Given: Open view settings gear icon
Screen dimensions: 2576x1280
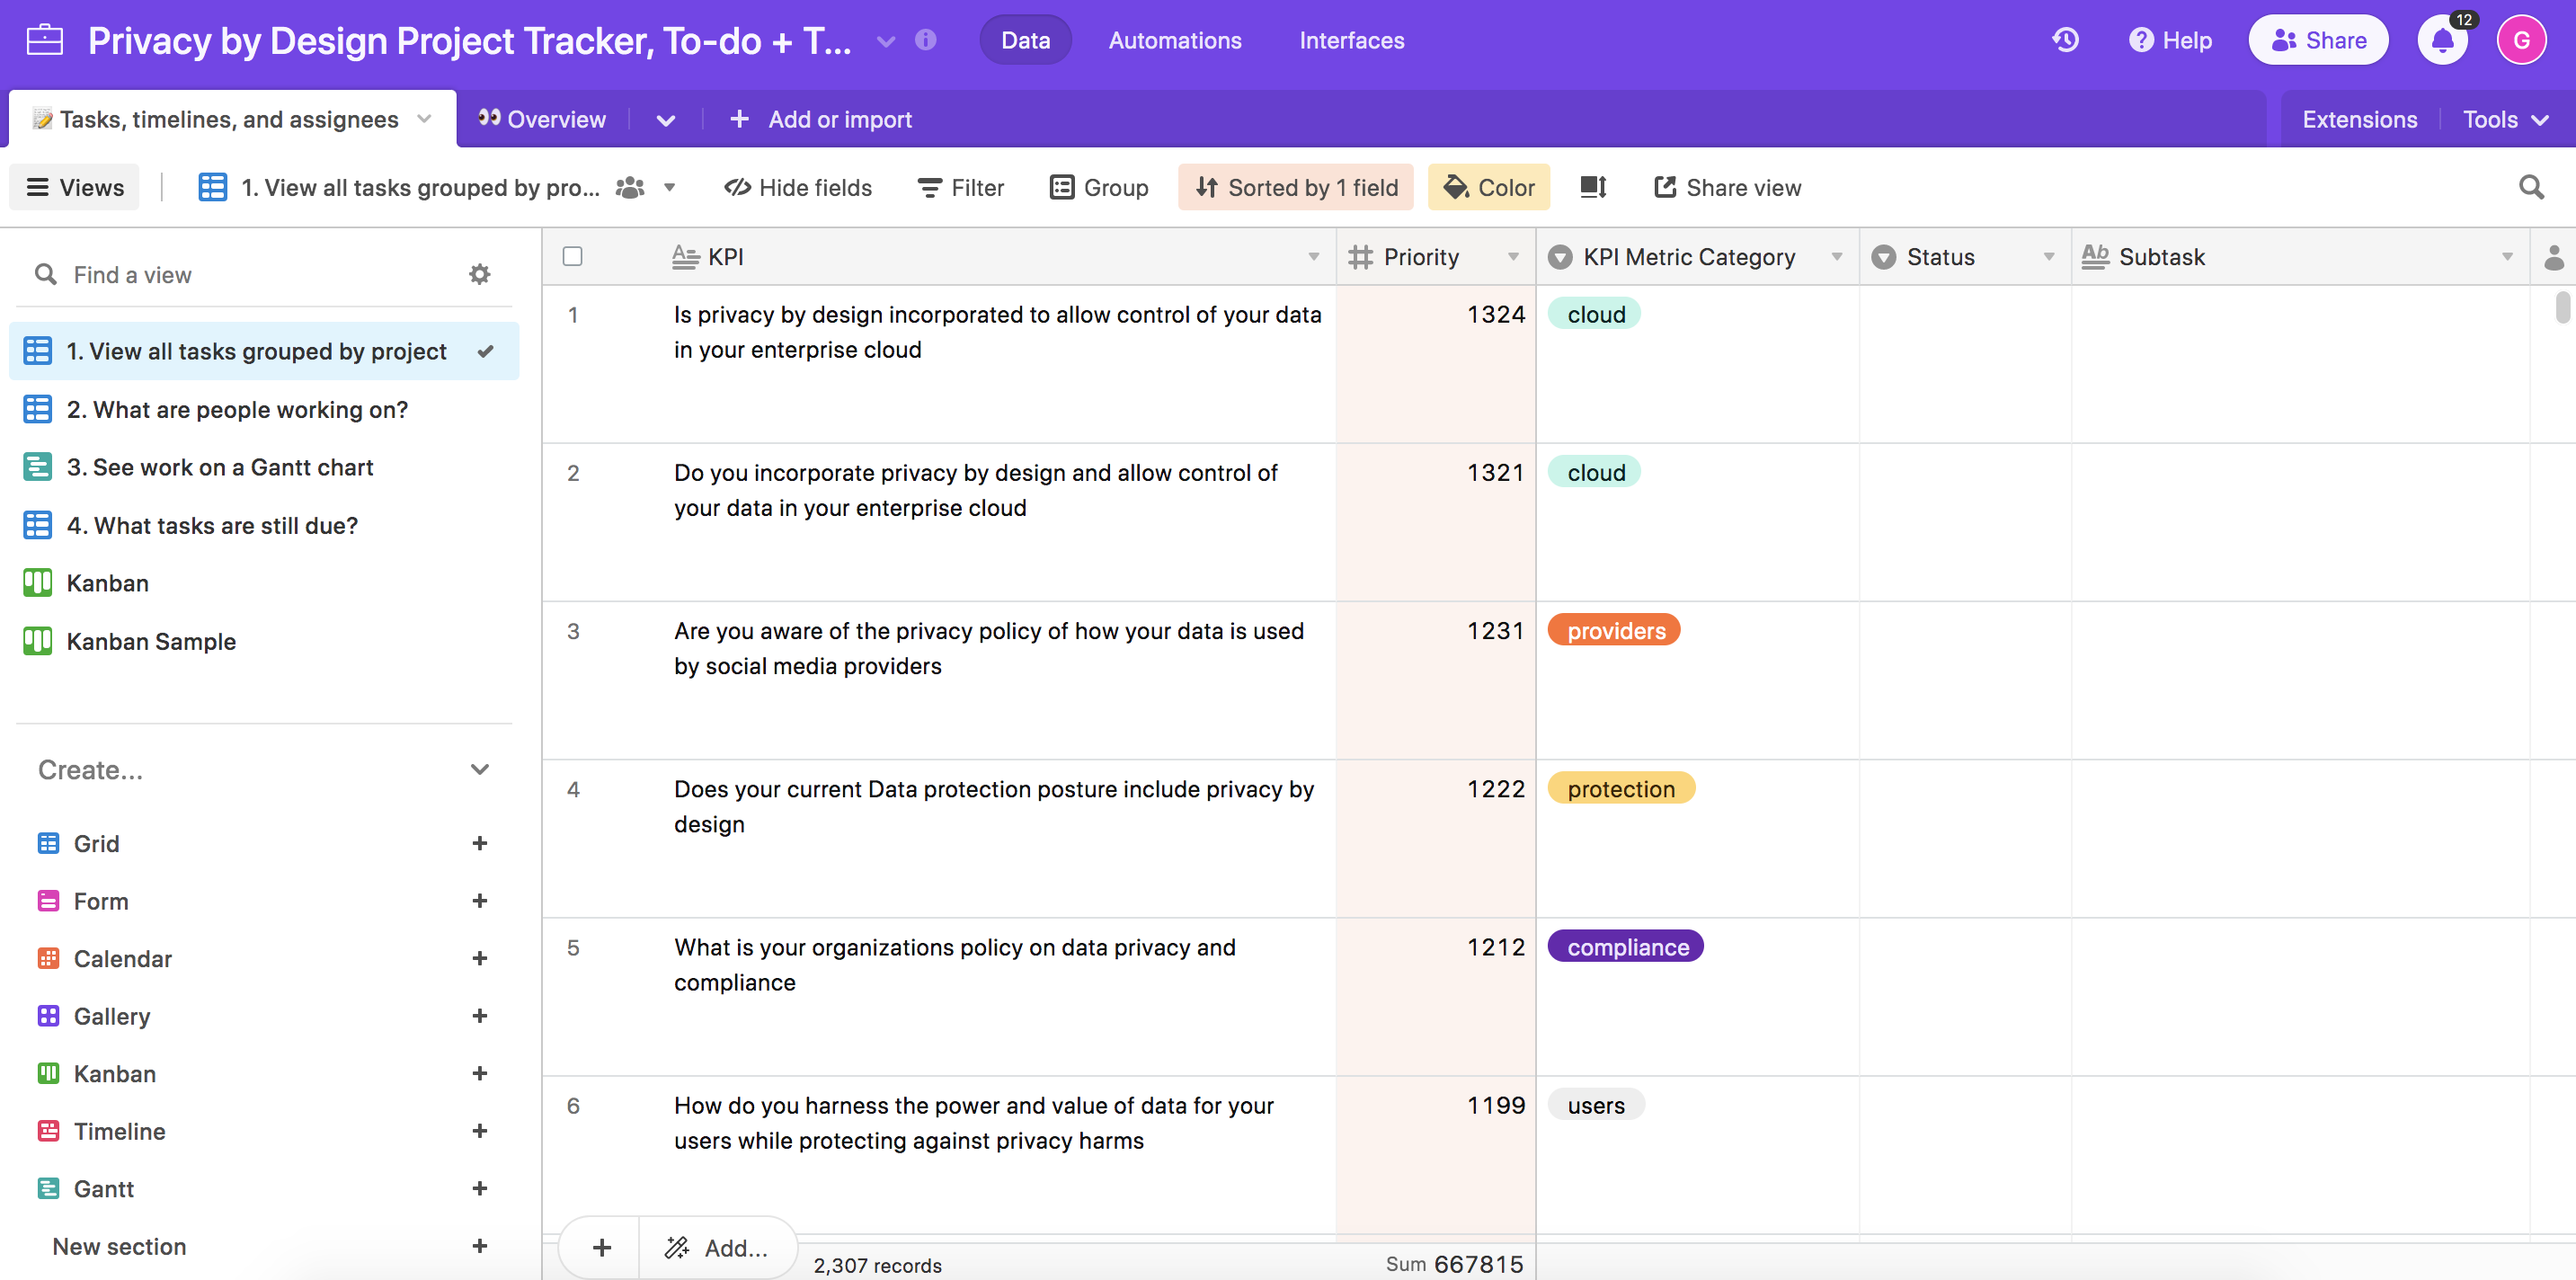Looking at the screenshot, I should click(480, 274).
